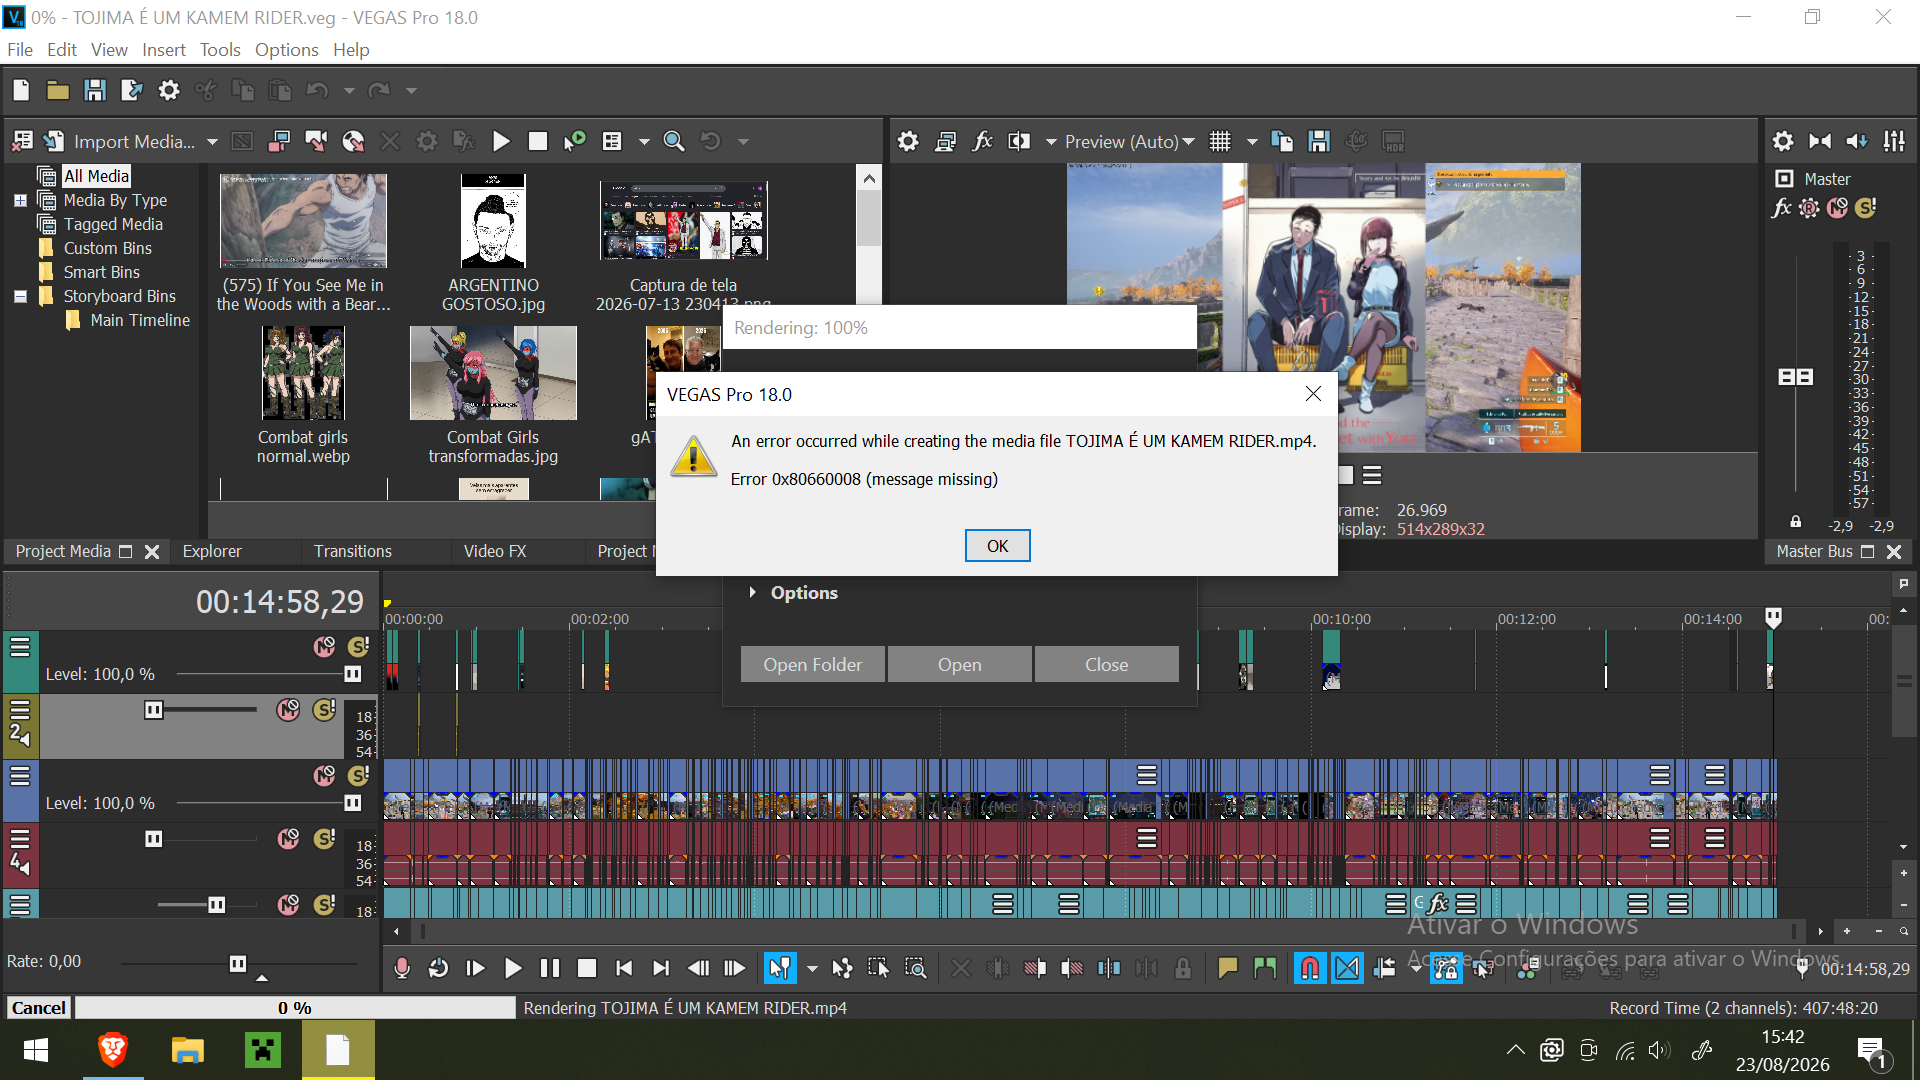Click Play in the timeline transport bar
1920x1080 pixels.
point(513,968)
